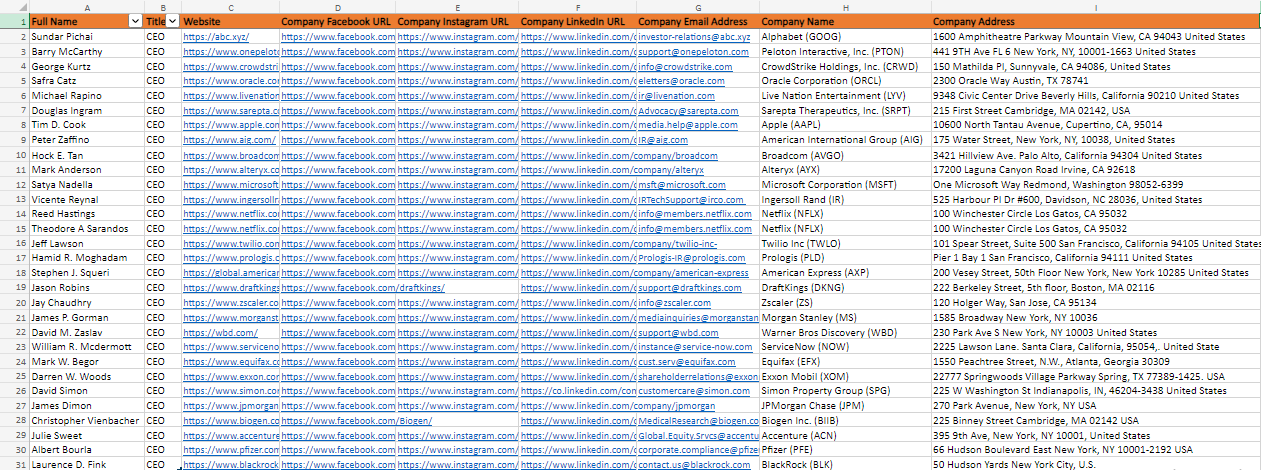
Task: Open the cust.serv@equifax.com email link
Action: tap(687, 362)
